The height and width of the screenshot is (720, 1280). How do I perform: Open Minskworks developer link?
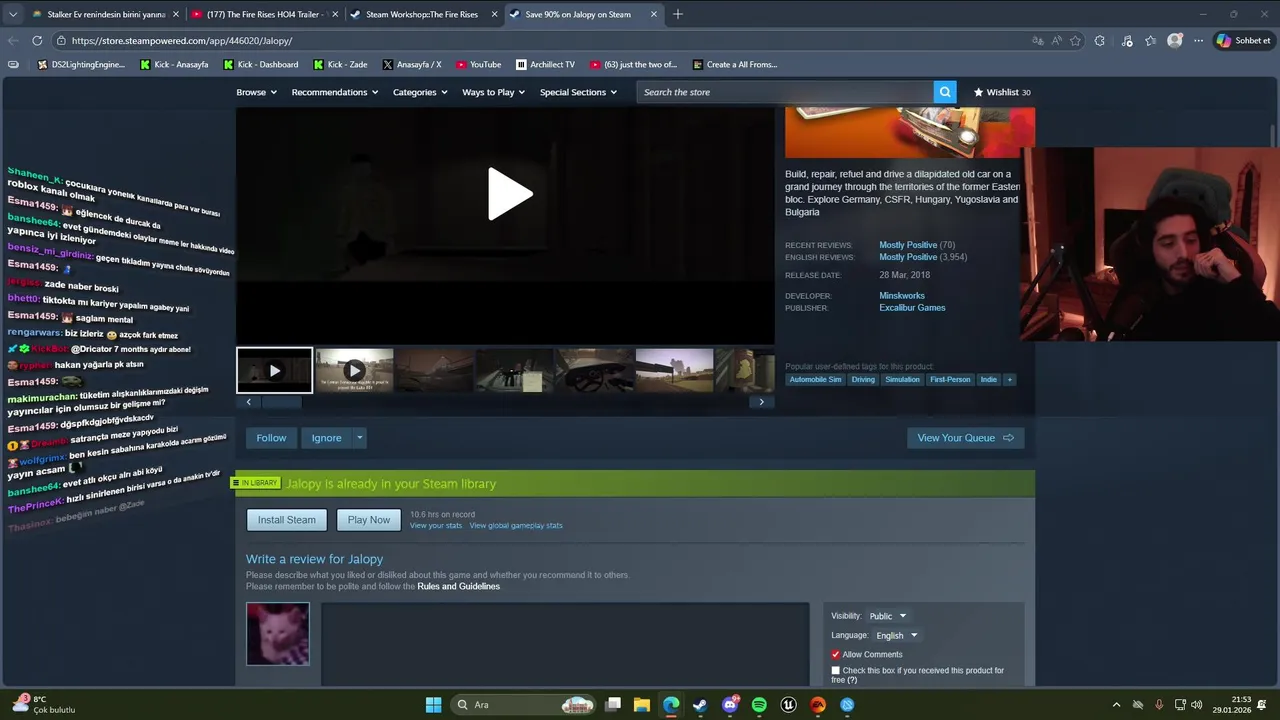tap(902, 296)
